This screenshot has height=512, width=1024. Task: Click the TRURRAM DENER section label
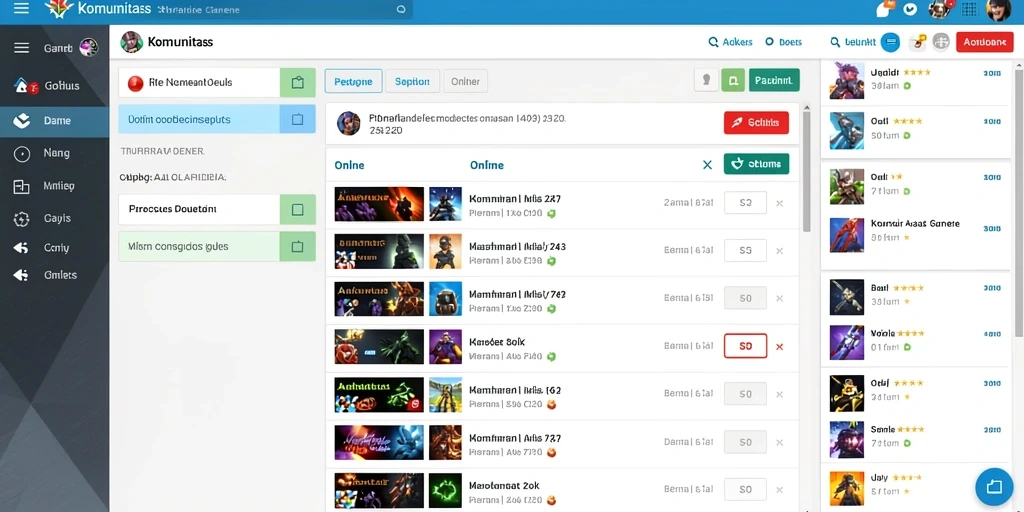[x=163, y=151]
